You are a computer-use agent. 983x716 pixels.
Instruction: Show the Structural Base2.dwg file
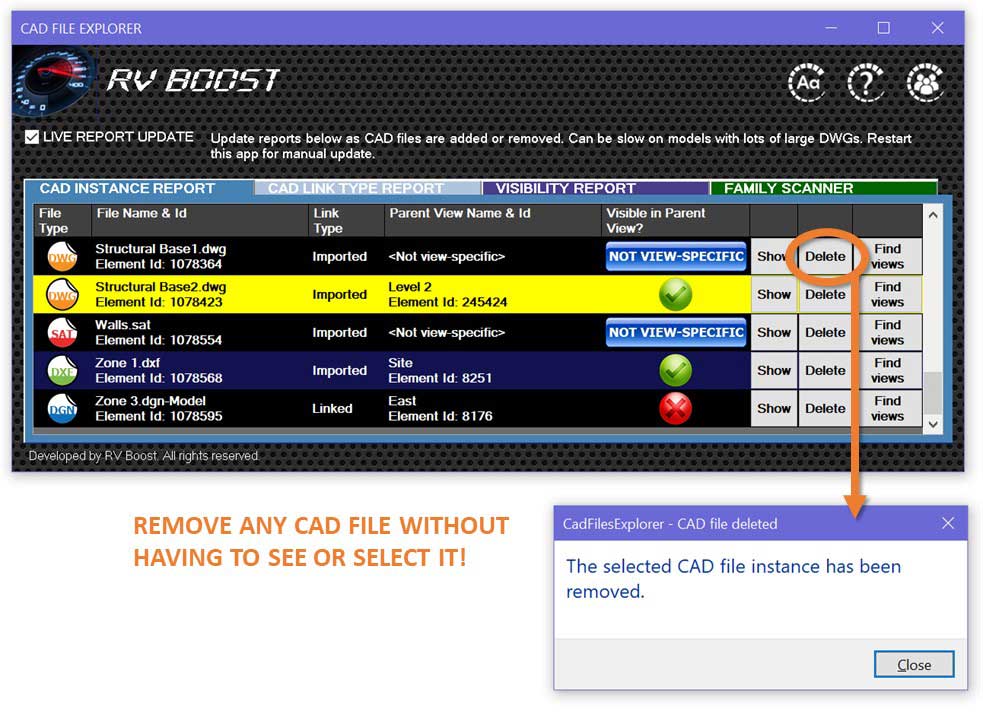pos(774,295)
